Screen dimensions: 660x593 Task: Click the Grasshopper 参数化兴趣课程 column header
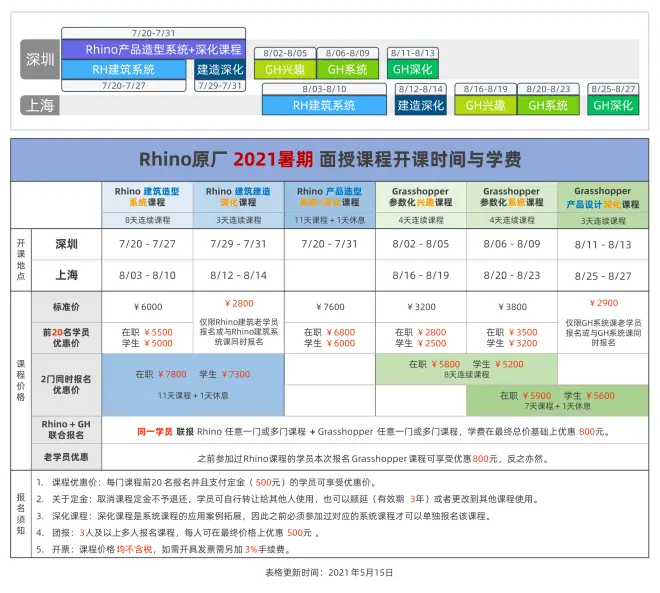[x=421, y=197]
